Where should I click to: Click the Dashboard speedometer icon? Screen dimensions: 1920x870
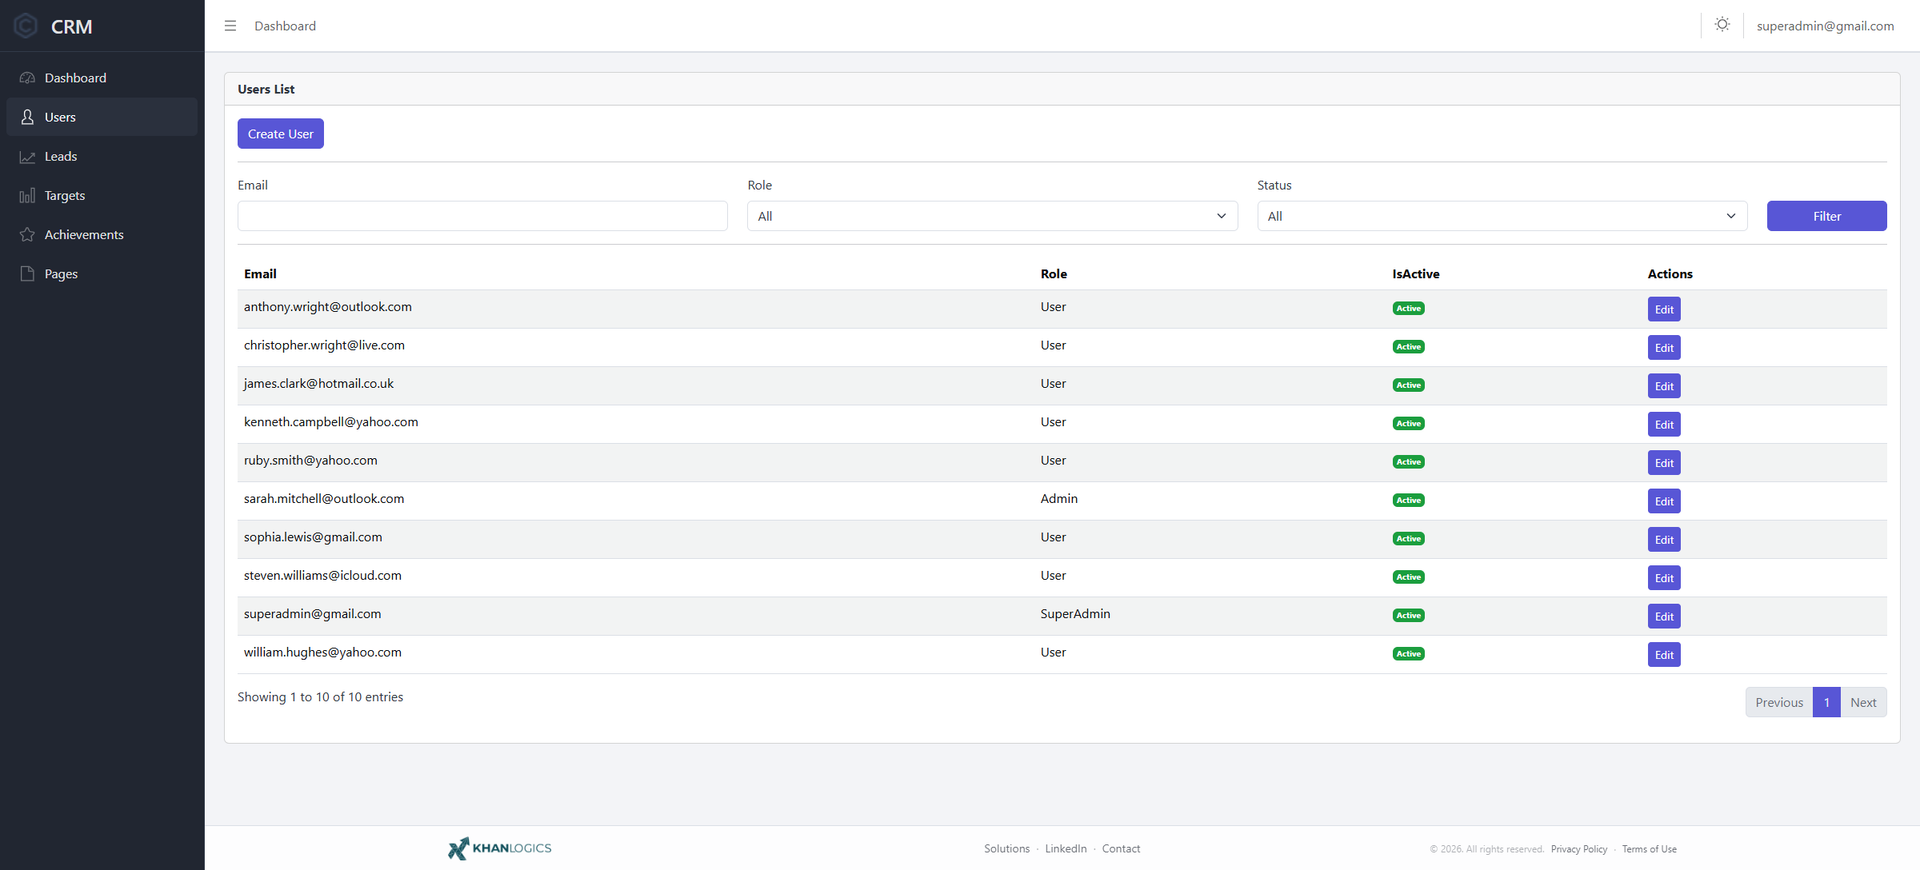27,78
